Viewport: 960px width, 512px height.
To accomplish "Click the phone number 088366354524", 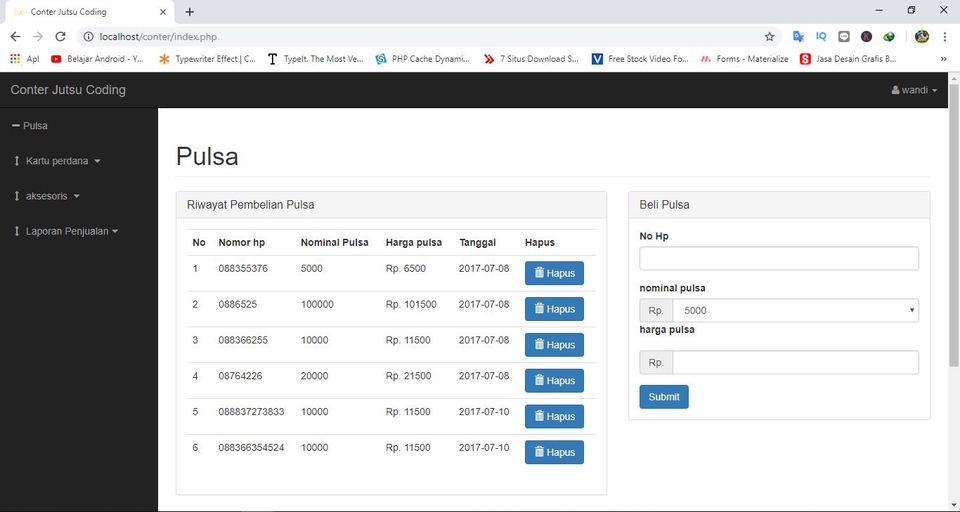I will [251, 448].
